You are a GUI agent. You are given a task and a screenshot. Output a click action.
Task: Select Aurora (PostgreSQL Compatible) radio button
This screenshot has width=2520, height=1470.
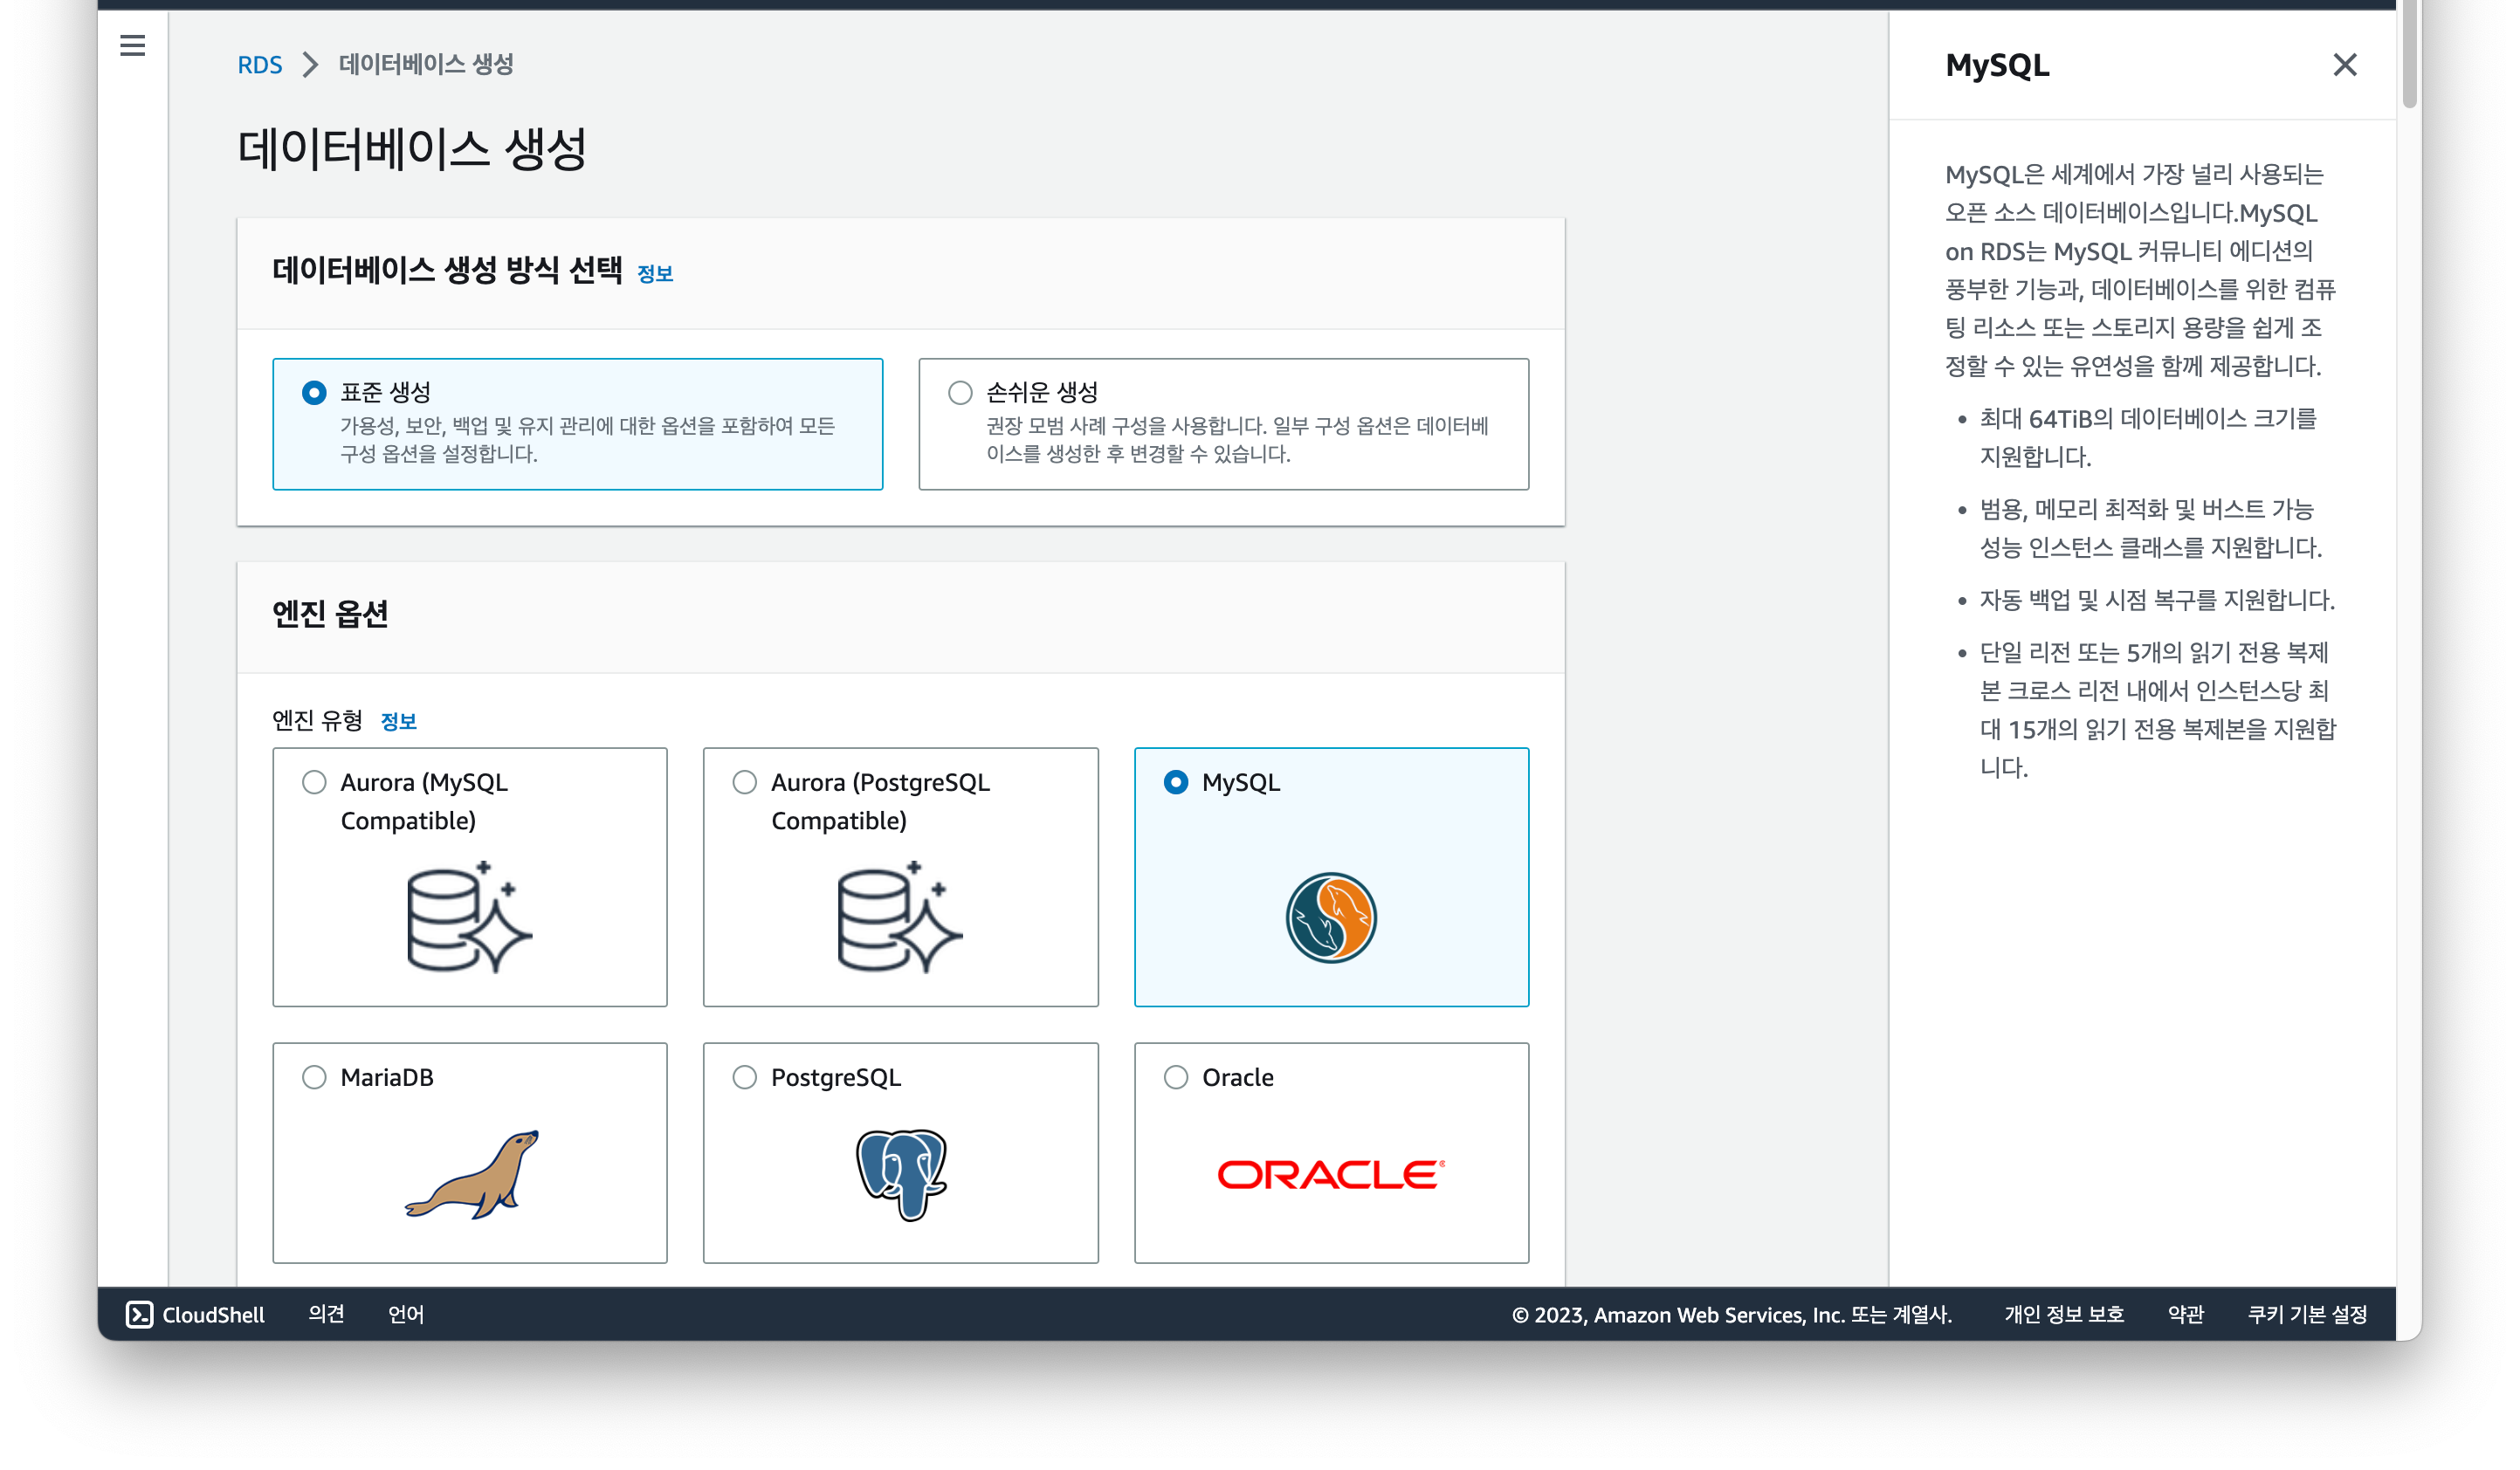pos(744,782)
